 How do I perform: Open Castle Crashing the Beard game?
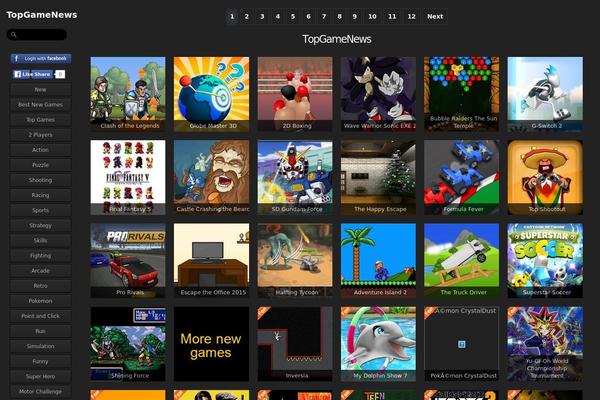[211, 177]
